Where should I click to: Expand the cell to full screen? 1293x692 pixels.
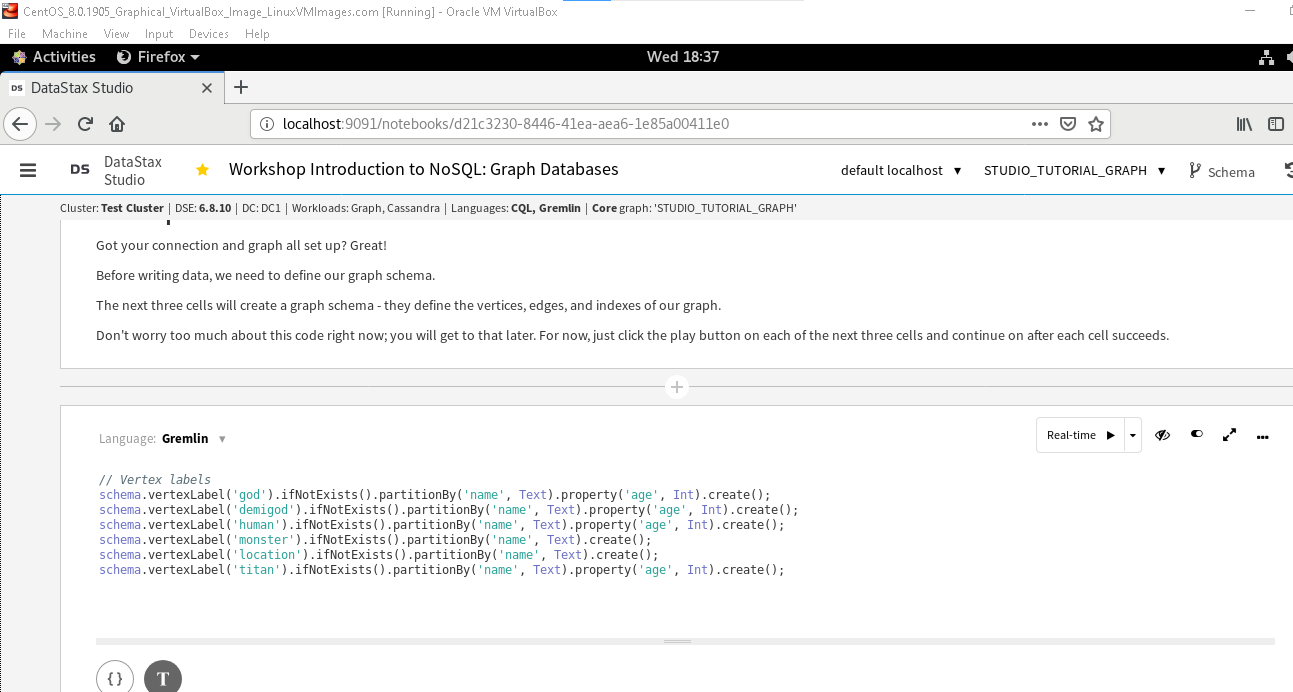(x=1229, y=435)
